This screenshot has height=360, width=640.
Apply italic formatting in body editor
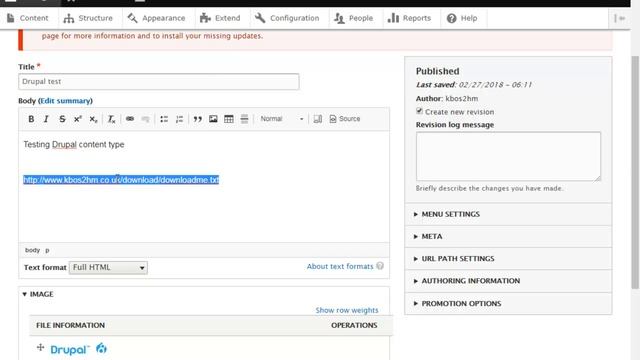point(46,119)
